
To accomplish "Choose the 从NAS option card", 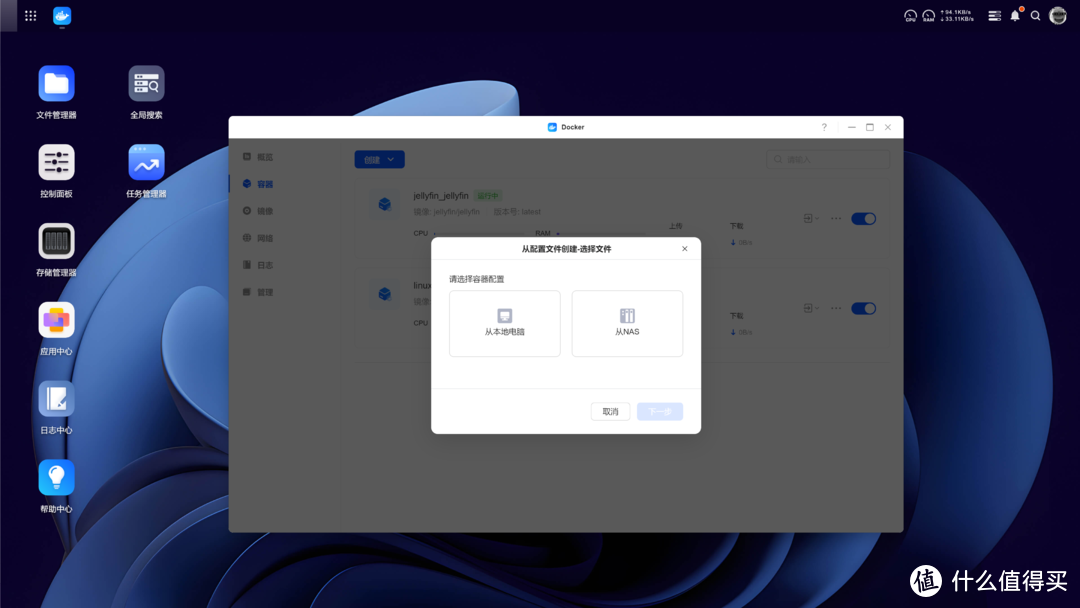I will coord(627,324).
